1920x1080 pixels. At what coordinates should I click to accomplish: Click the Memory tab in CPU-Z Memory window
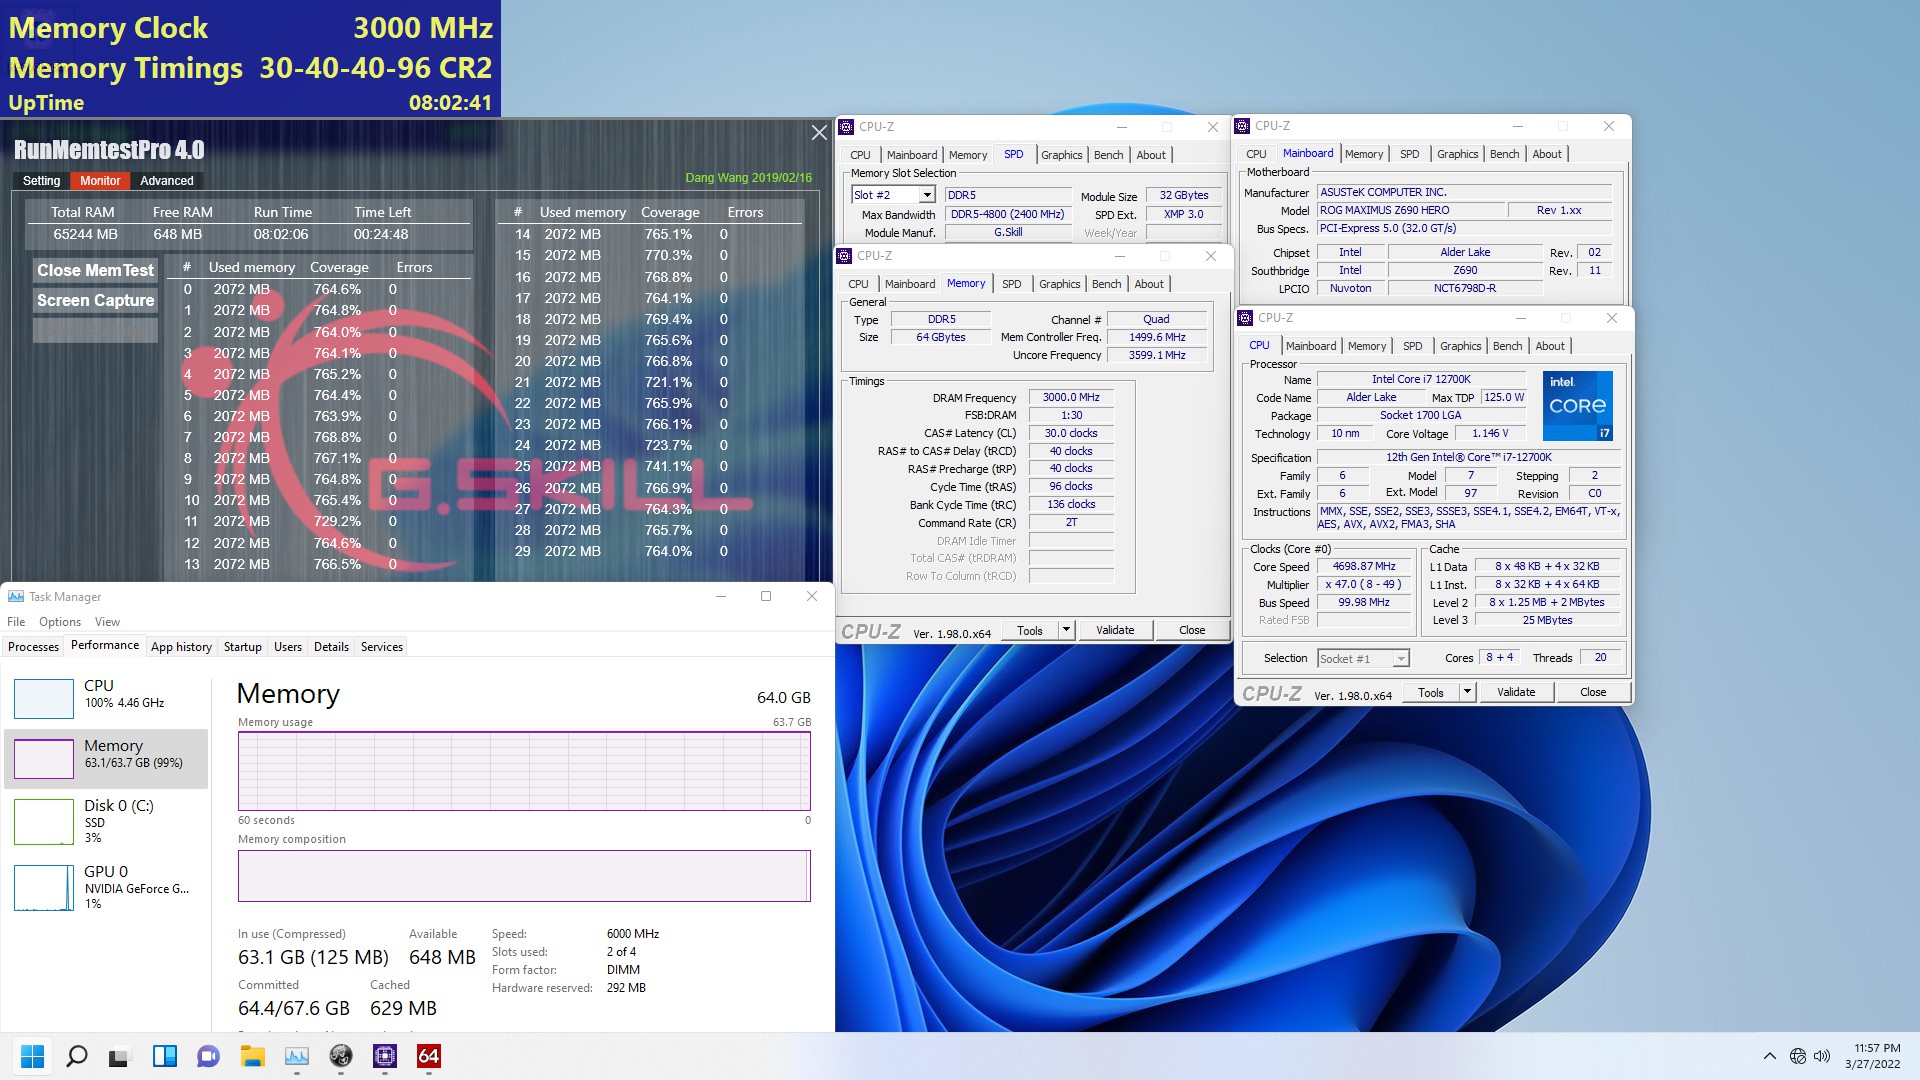[x=967, y=282]
